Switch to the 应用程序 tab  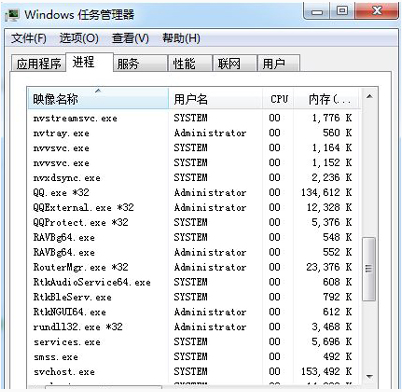[38, 63]
